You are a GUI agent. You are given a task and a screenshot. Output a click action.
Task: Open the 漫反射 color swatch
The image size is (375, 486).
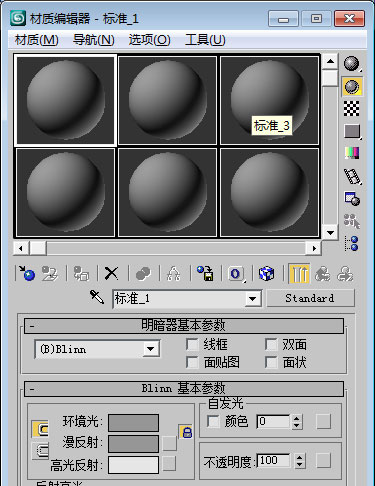point(133,444)
